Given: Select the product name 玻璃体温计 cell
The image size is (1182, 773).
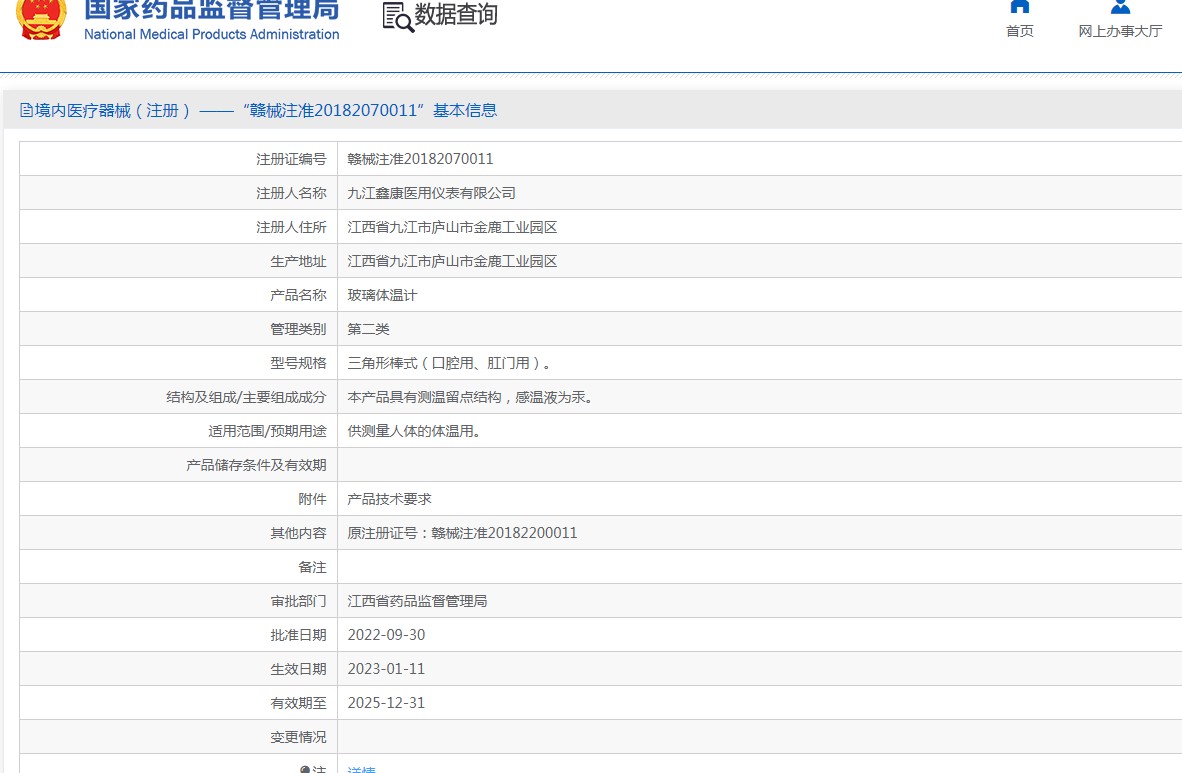Looking at the screenshot, I should pyautogui.click(x=382, y=295).
